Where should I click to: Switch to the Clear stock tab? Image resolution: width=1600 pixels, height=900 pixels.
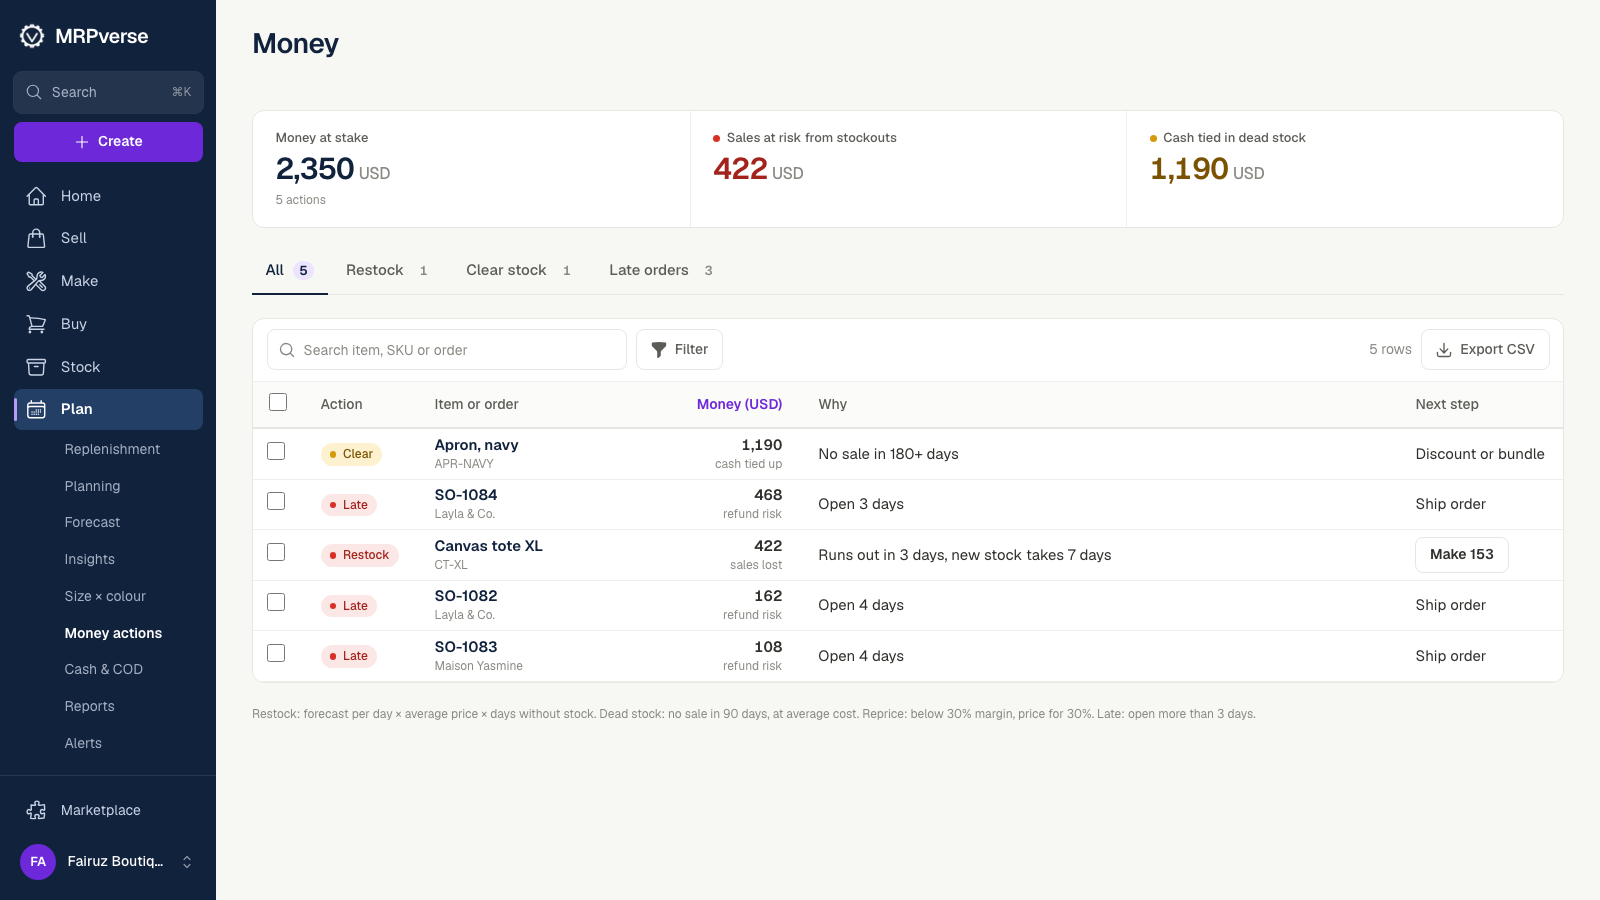(518, 270)
